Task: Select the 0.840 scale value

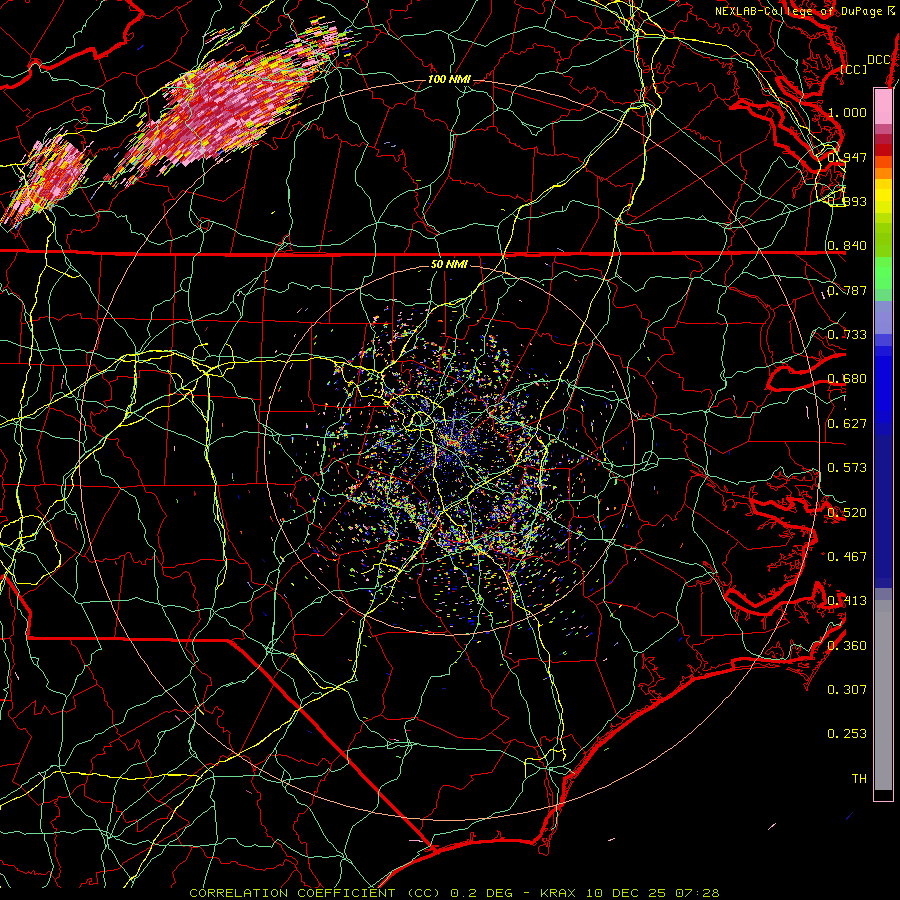Action: click(847, 246)
